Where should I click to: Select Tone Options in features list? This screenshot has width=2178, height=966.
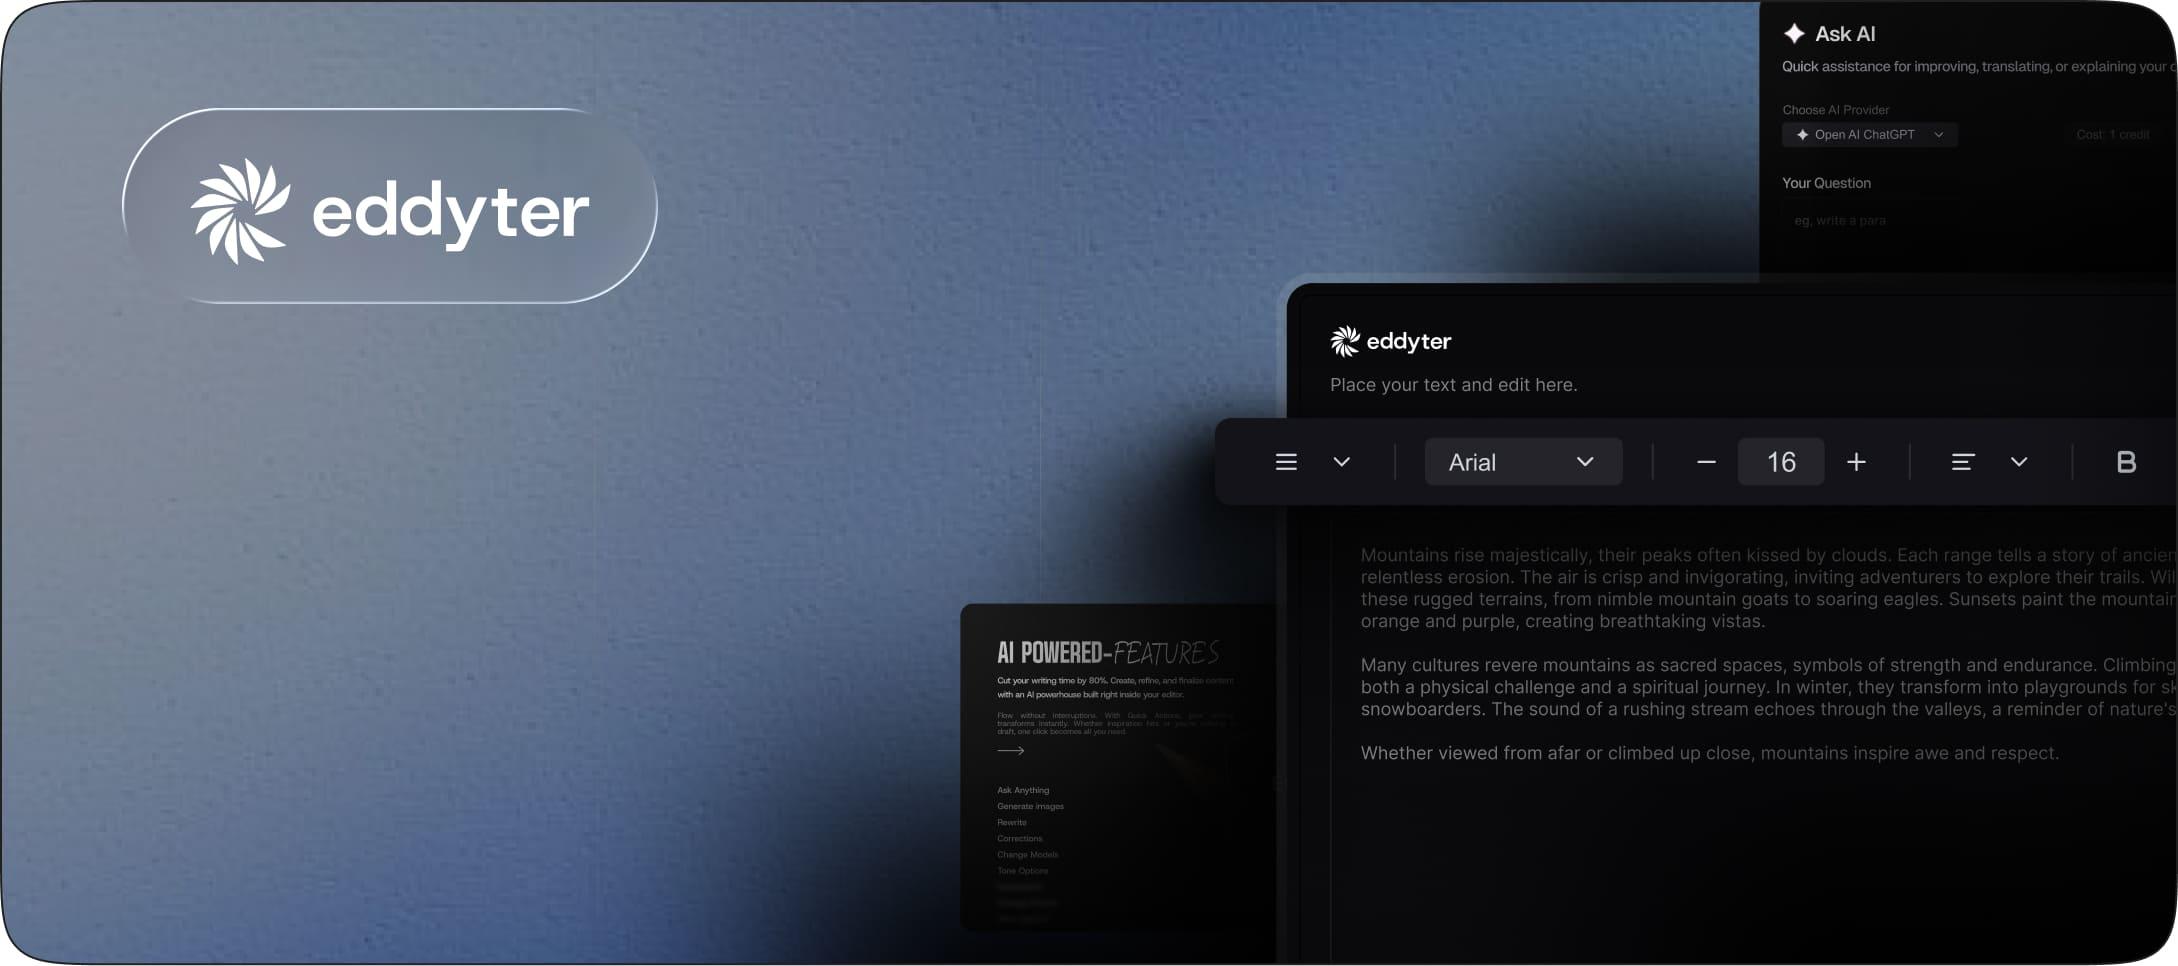click(1023, 870)
